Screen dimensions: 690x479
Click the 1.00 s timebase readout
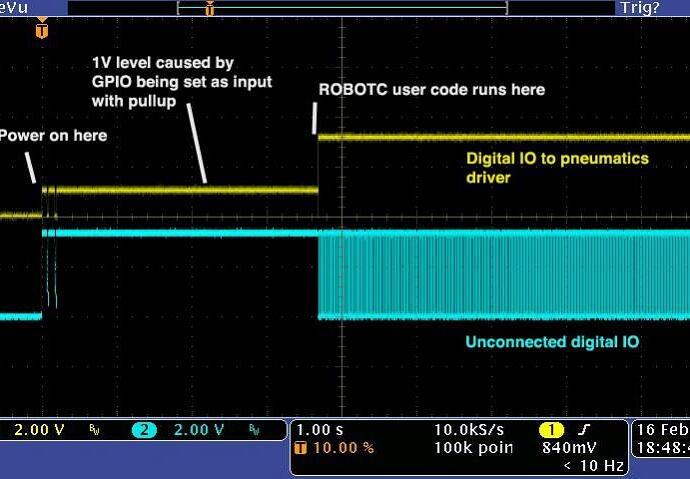[320, 429]
